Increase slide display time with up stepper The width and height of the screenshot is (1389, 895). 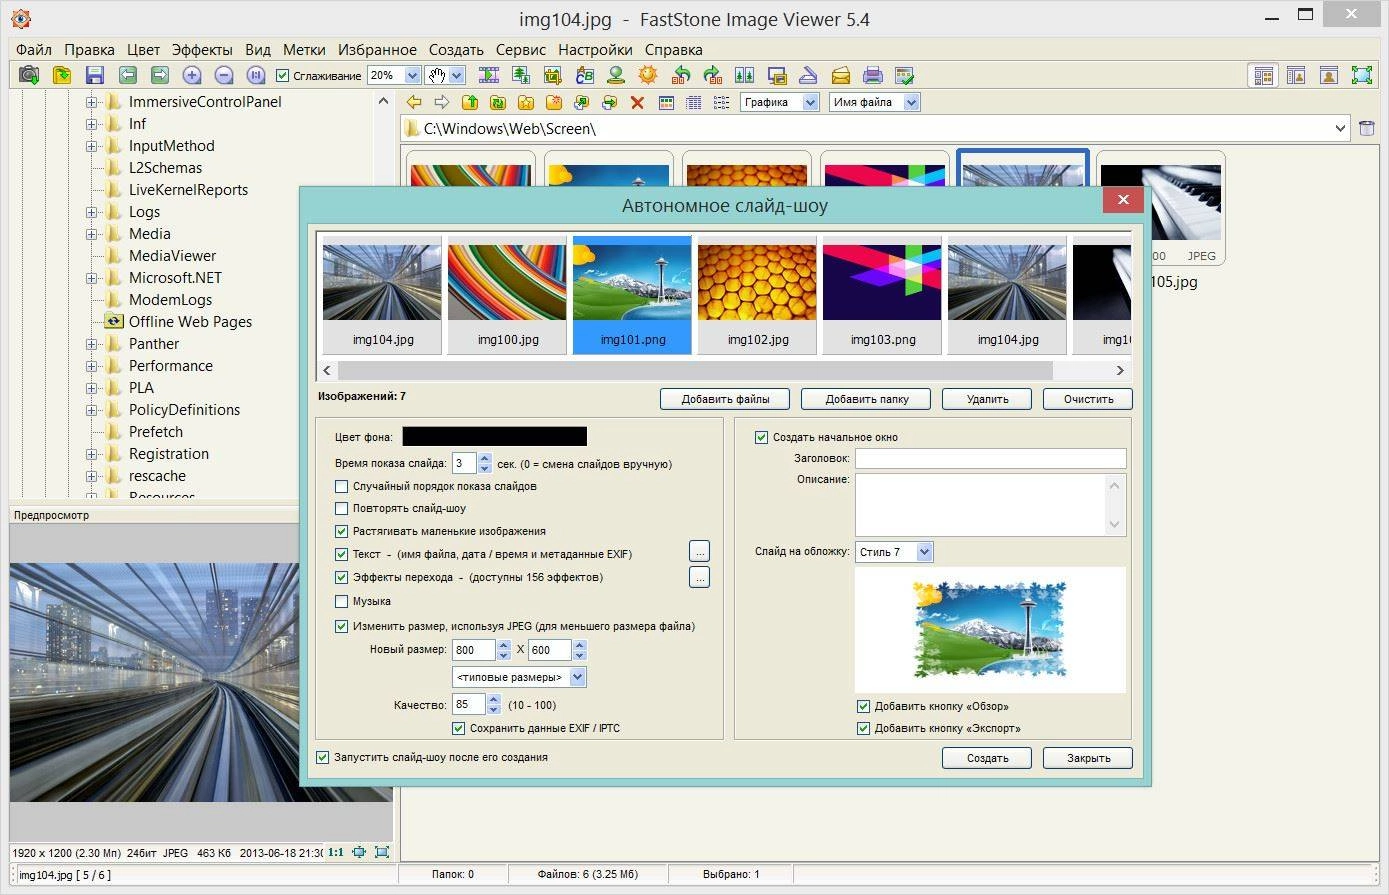(x=485, y=458)
